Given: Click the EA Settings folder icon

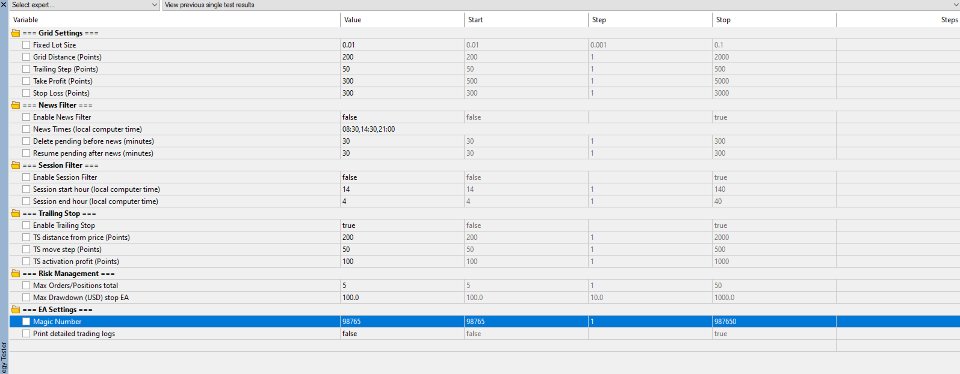Looking at the screenshot, I should pyautogui.click(x=15, y=310).
